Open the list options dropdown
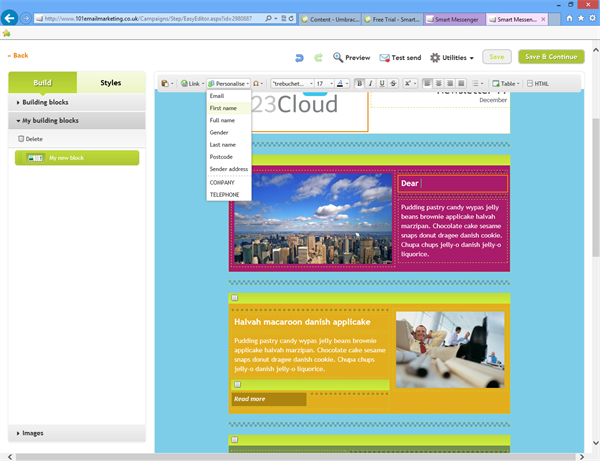The width and height of the screenshot is (600, 461). click(478, 83)
